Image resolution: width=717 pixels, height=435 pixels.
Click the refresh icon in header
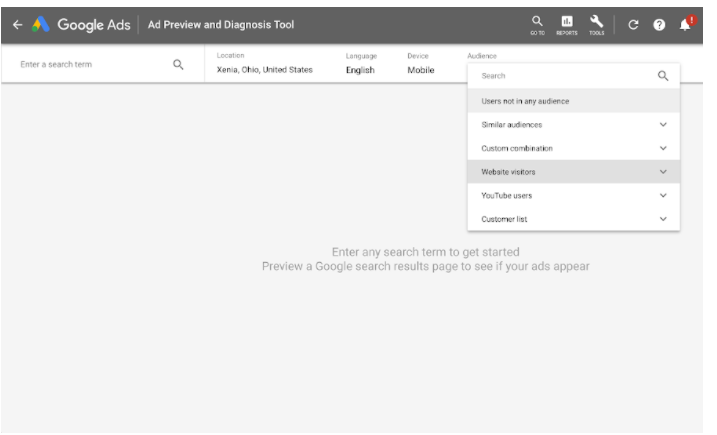[x=633, y=25]
